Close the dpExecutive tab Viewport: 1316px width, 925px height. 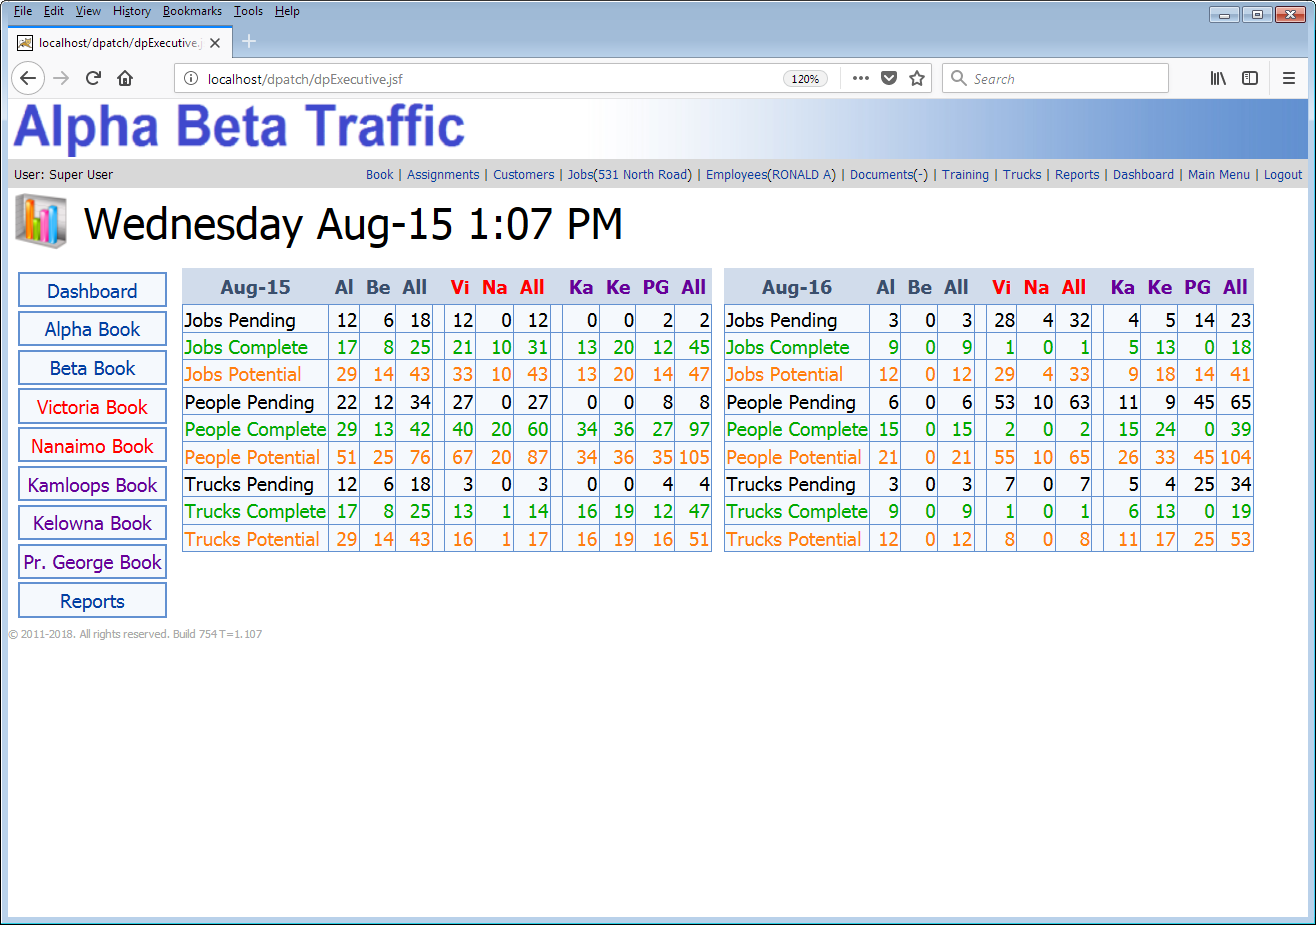[215, 43]
